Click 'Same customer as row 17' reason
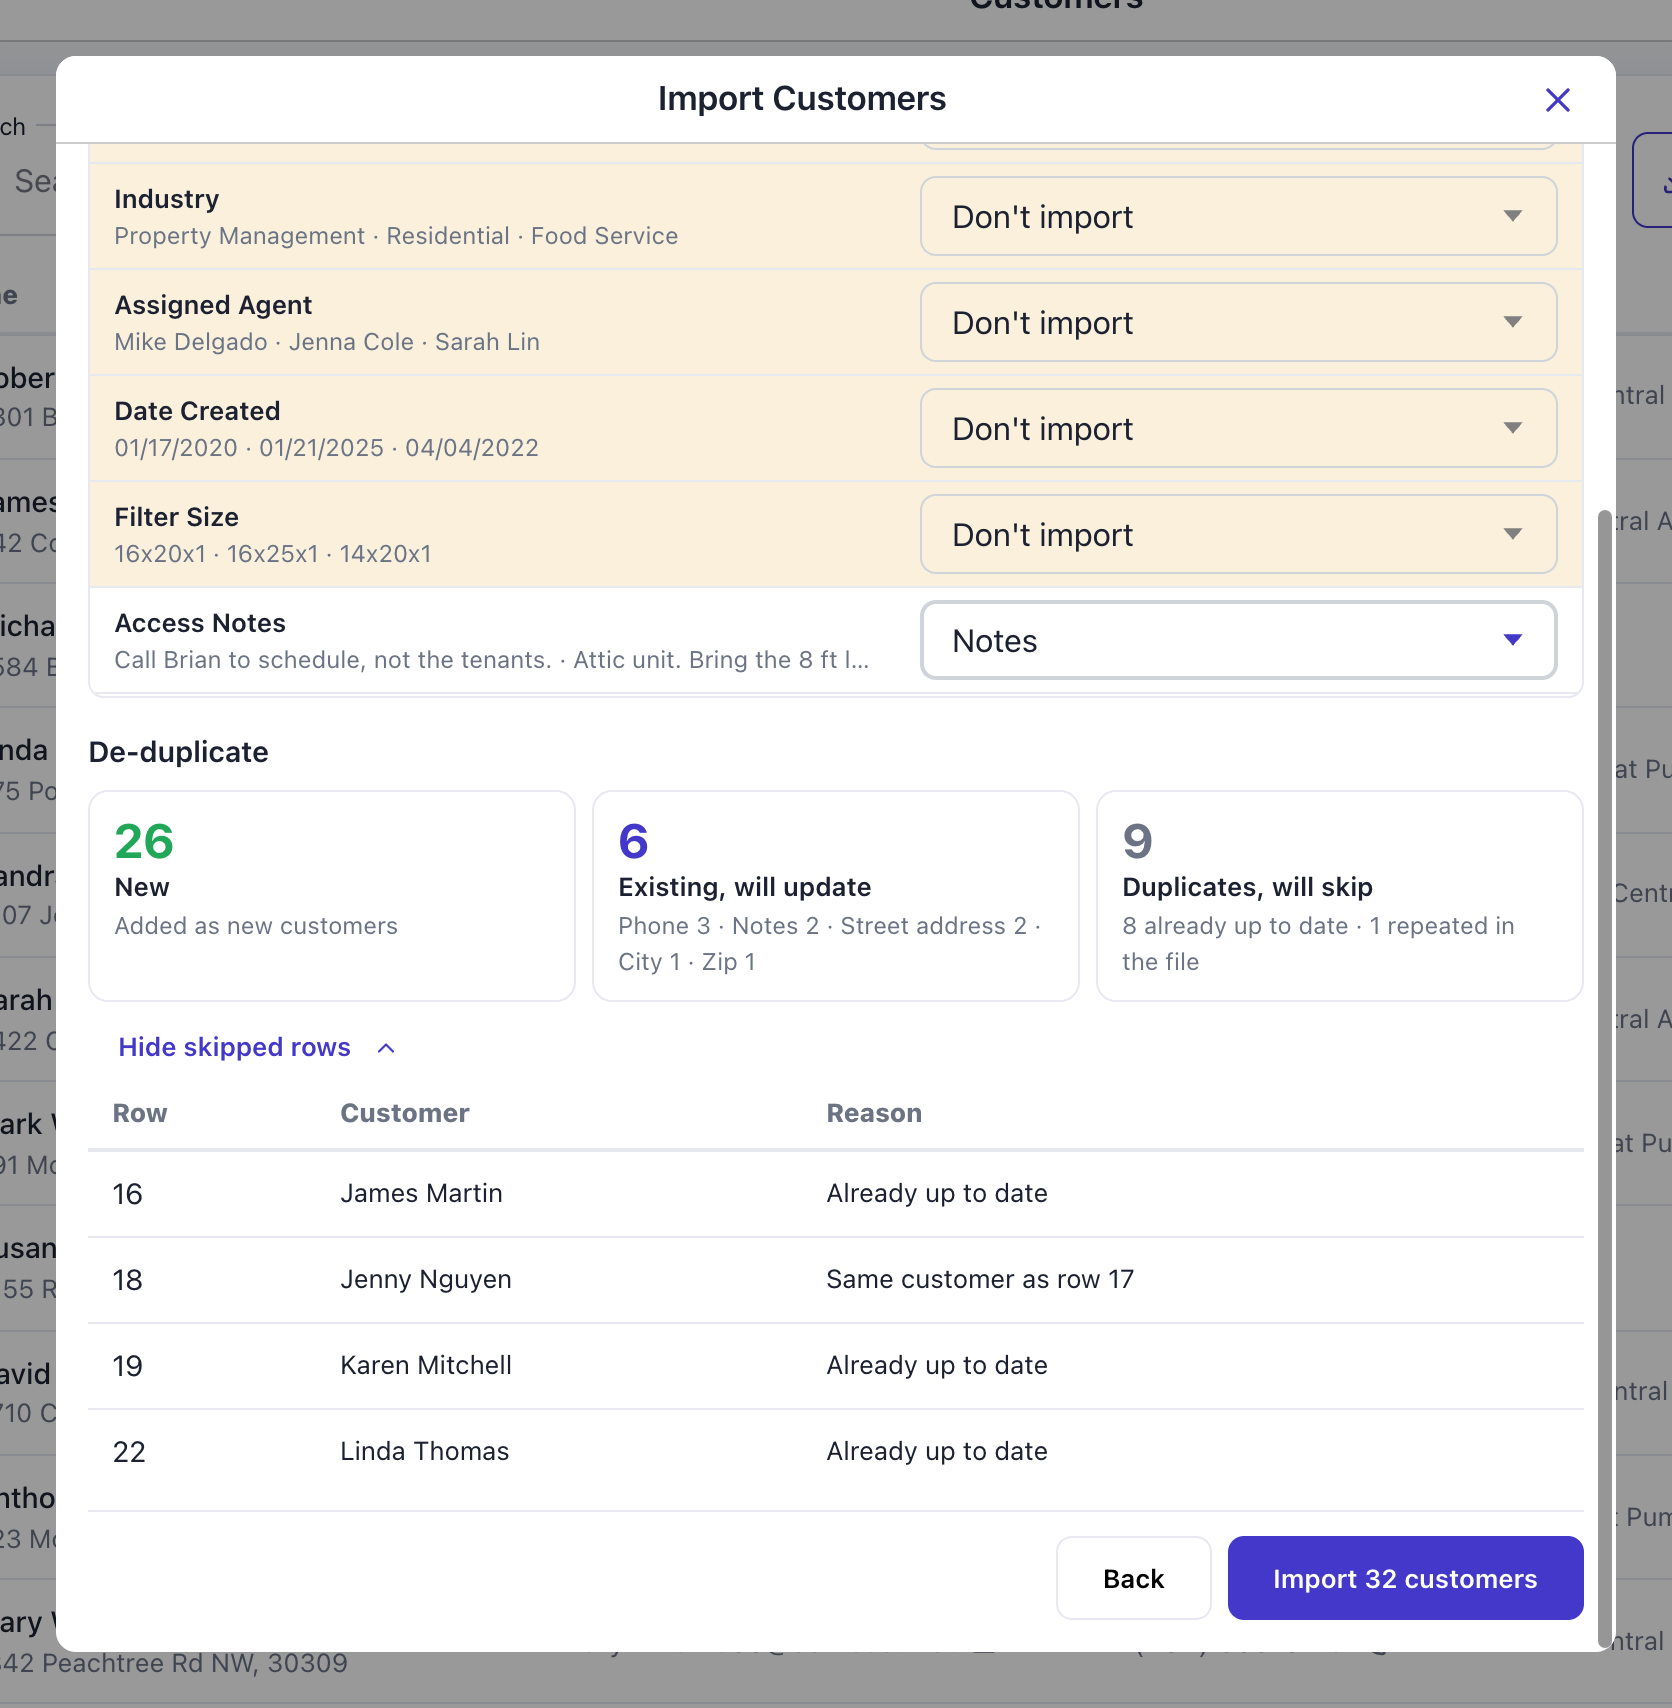This screenshot has height=1708, width=1672. click(980, 1279)
